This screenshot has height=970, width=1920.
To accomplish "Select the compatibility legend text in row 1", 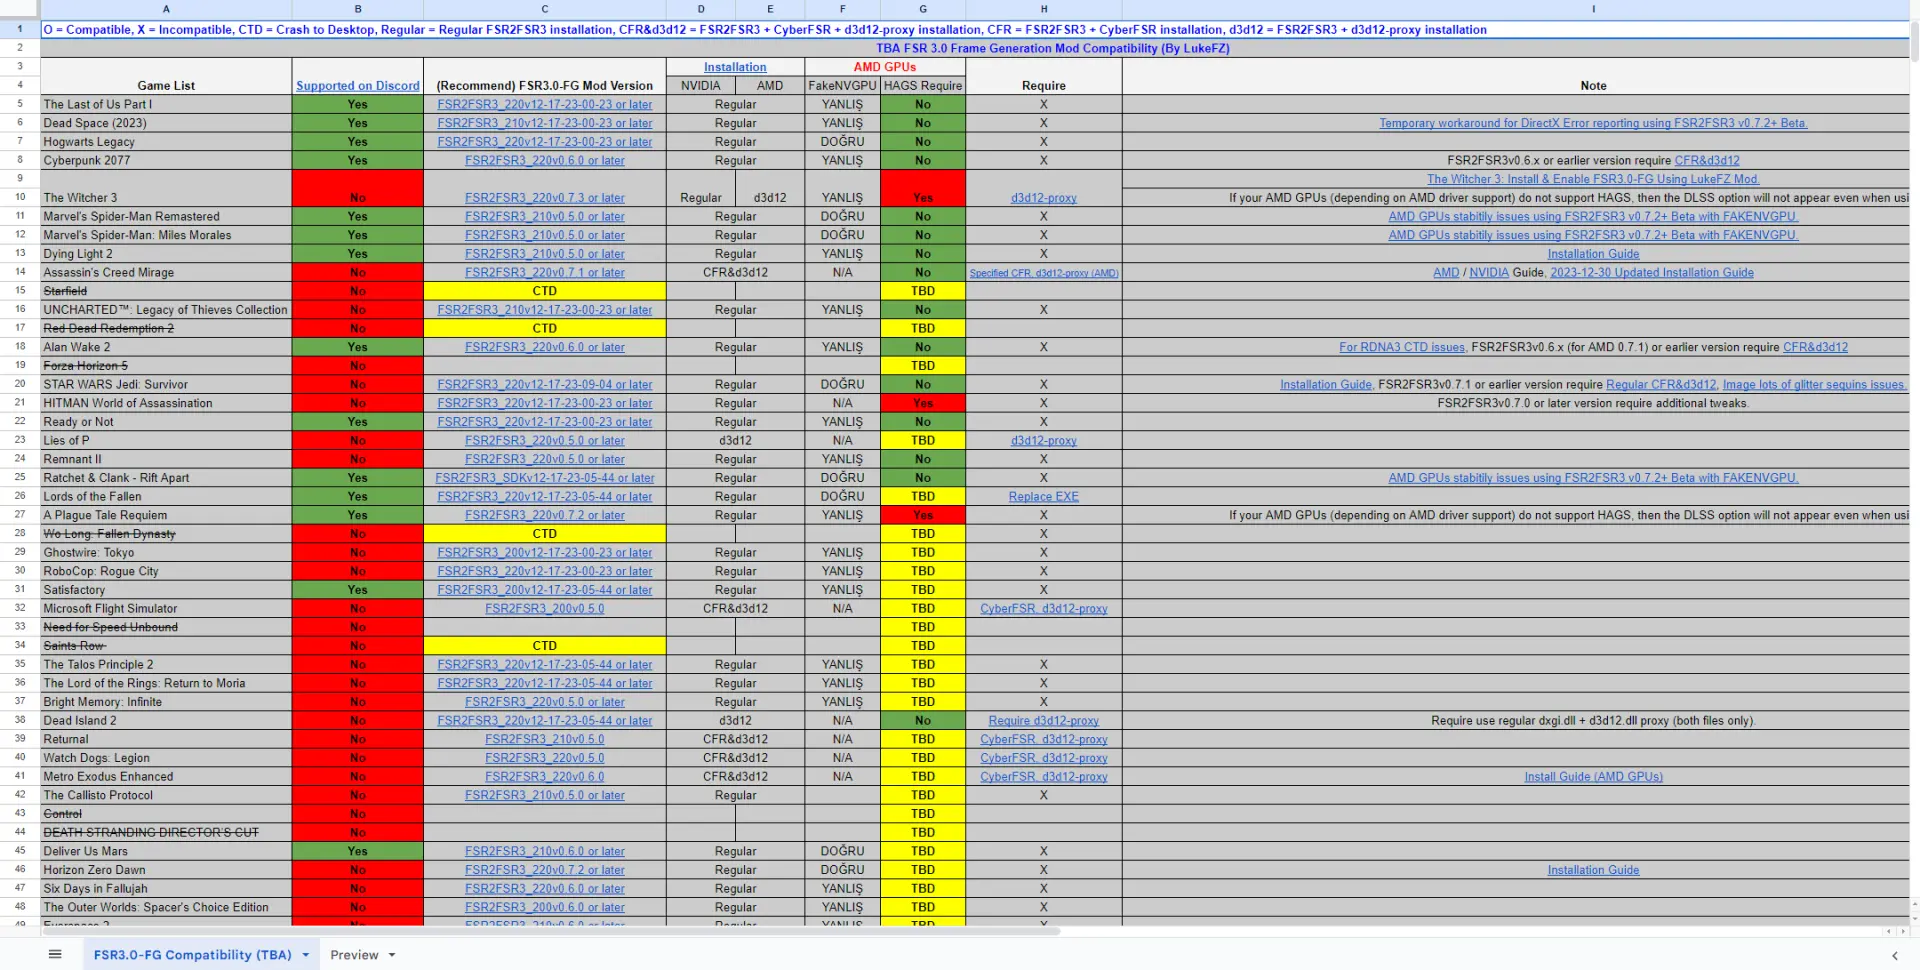I will point(765,29).
